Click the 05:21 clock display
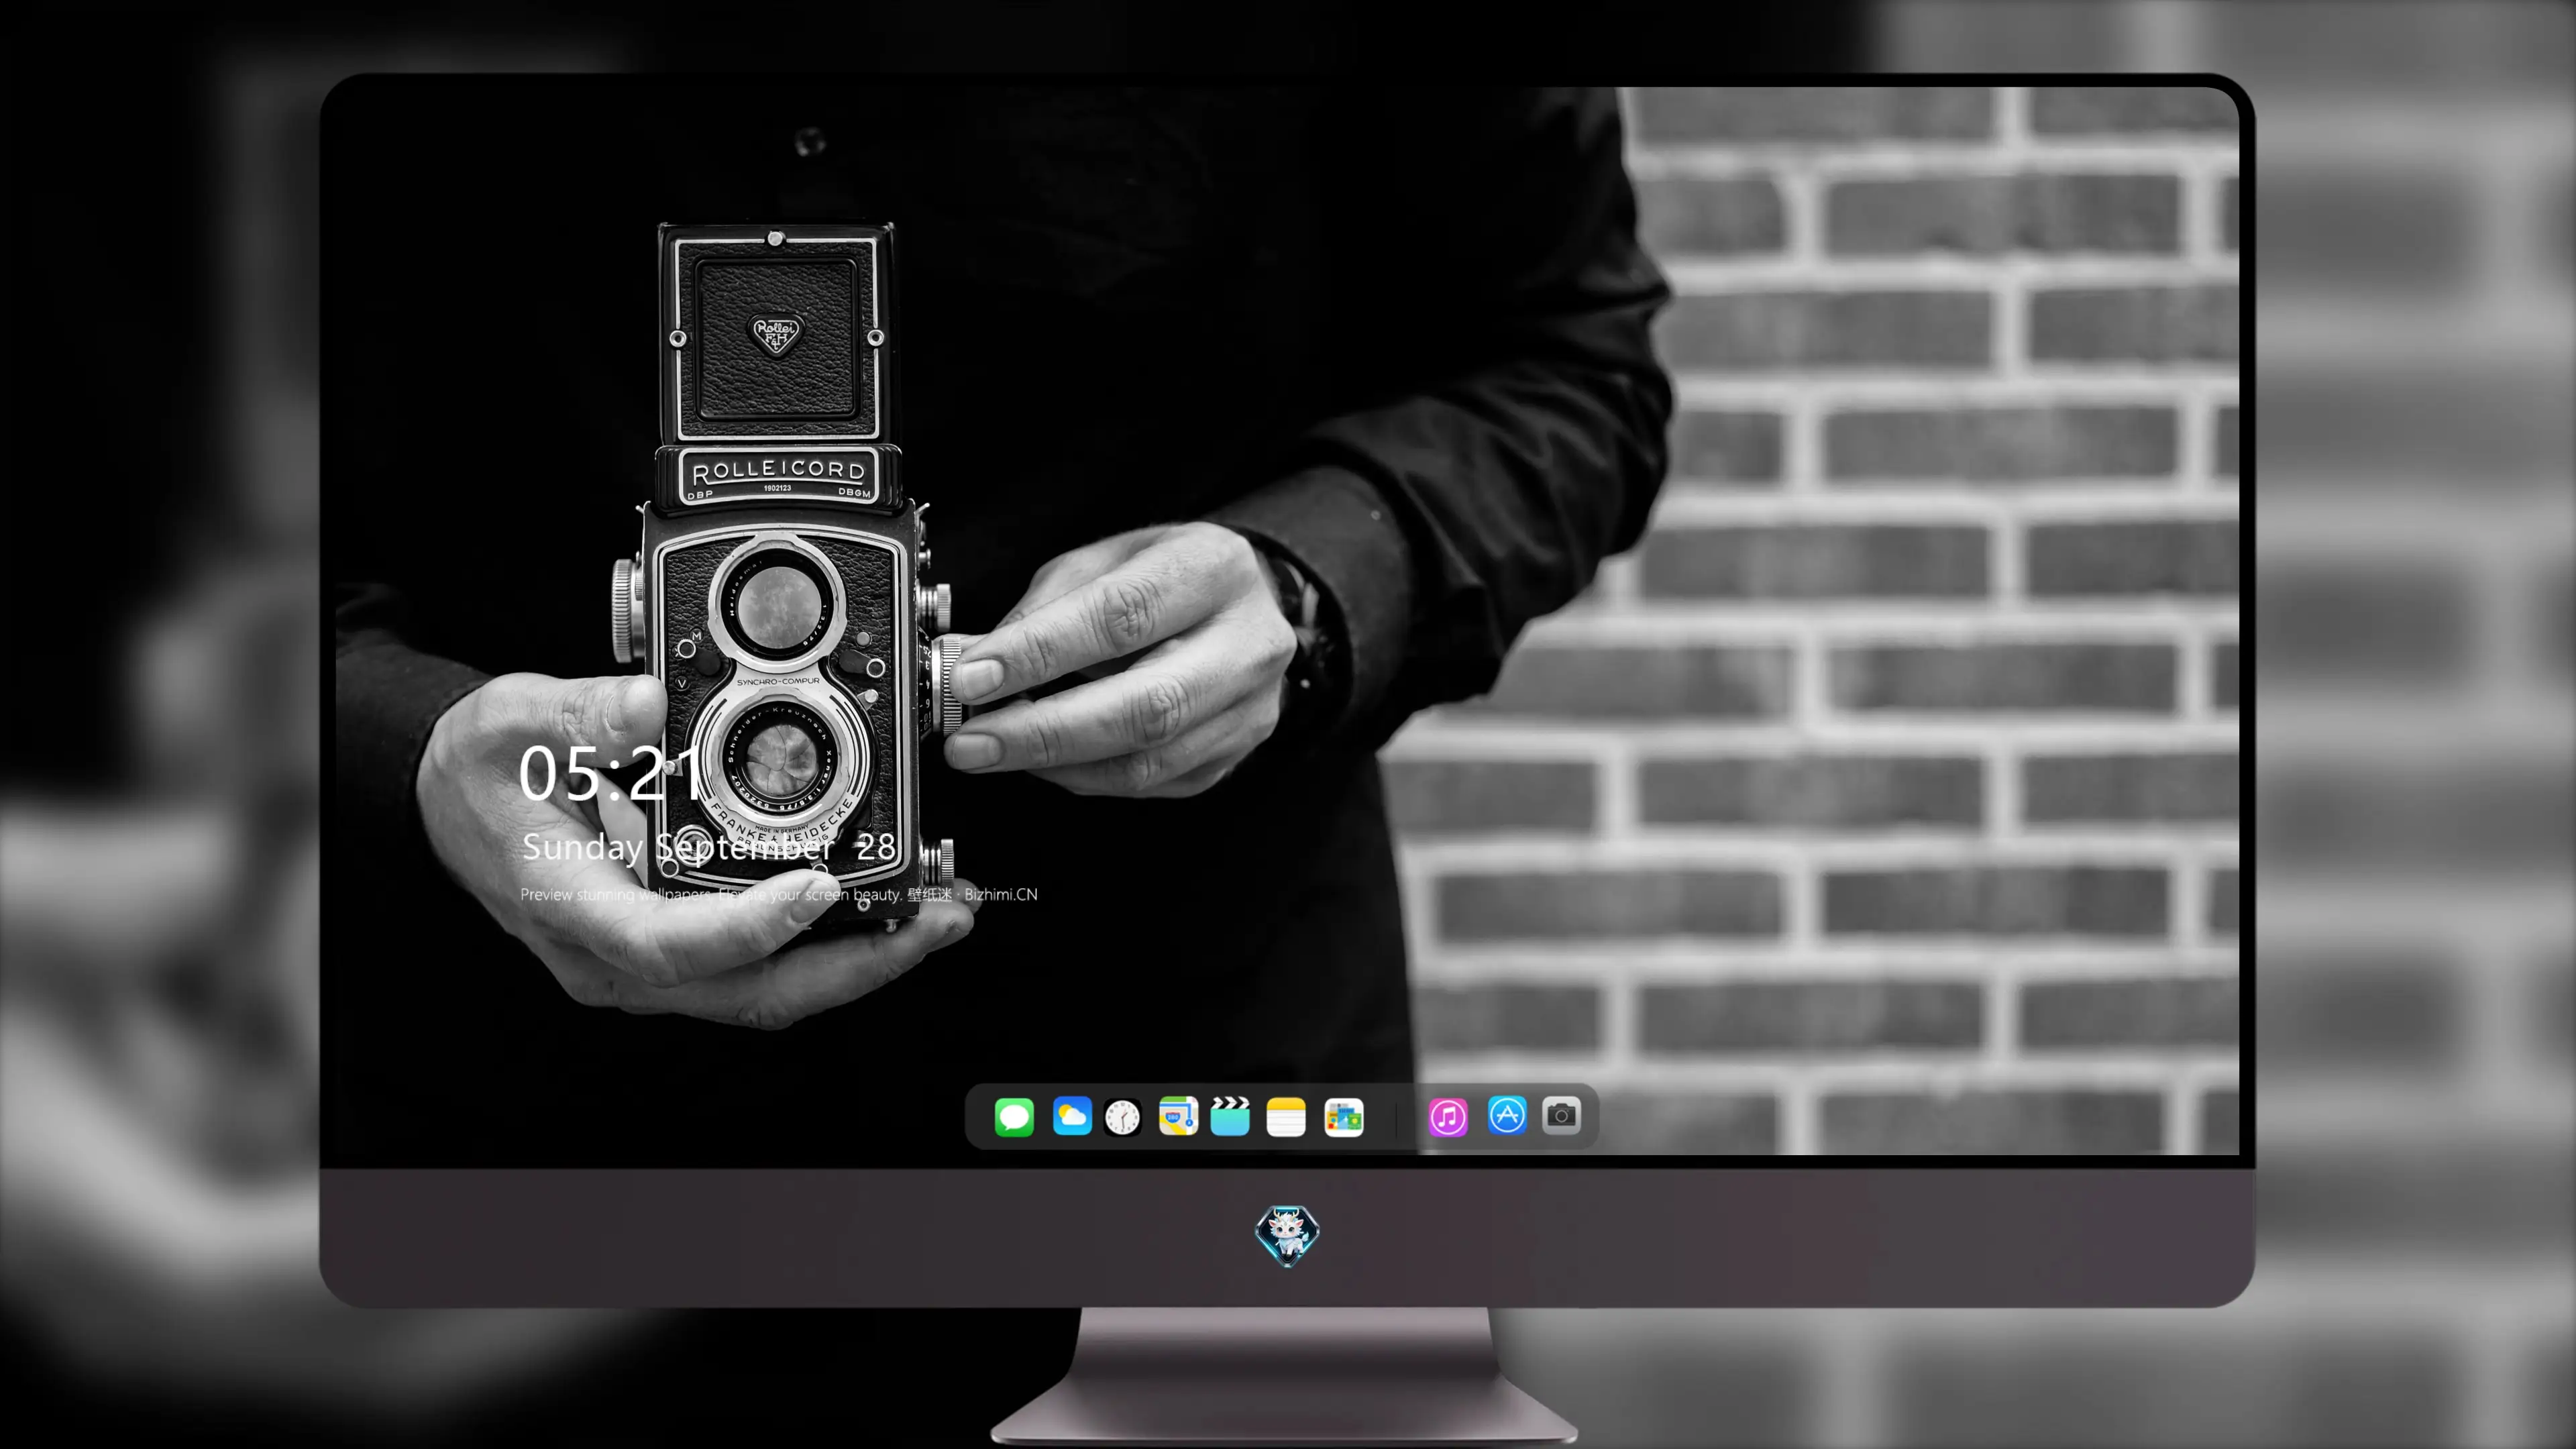This screenshot has width=2576, height=1449. pos(611,773)
